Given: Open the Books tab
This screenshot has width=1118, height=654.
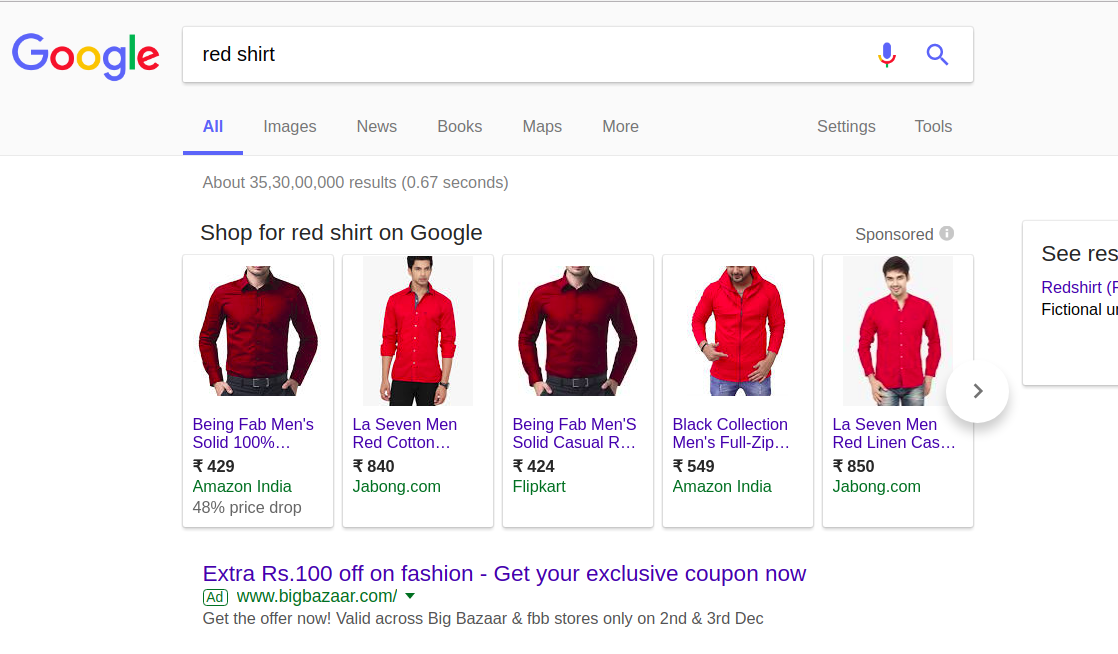Looking at the screenshot, I should 459,127.
